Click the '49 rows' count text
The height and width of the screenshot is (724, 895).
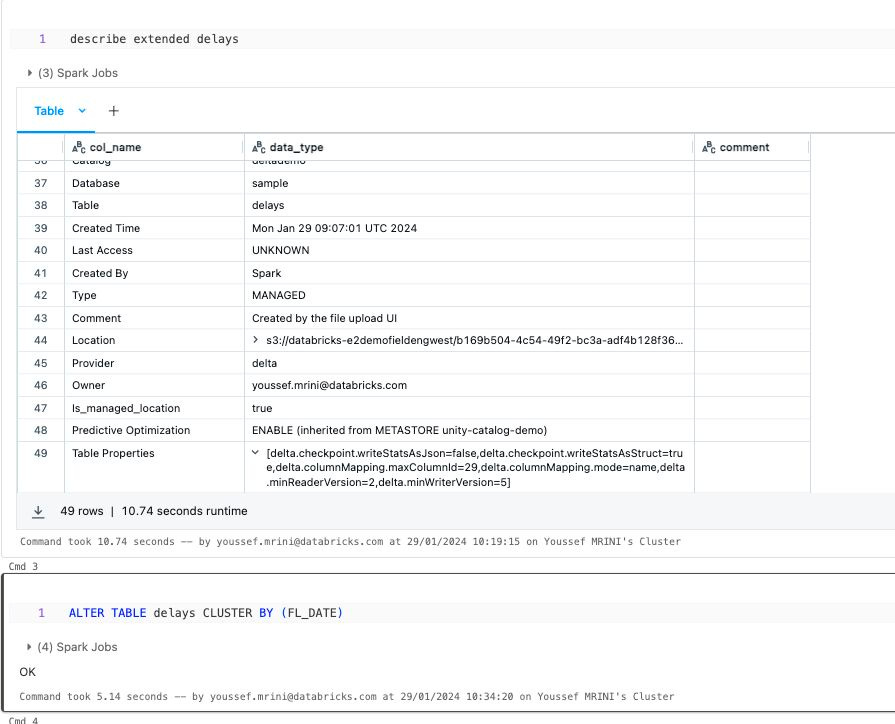click(82, 511)
